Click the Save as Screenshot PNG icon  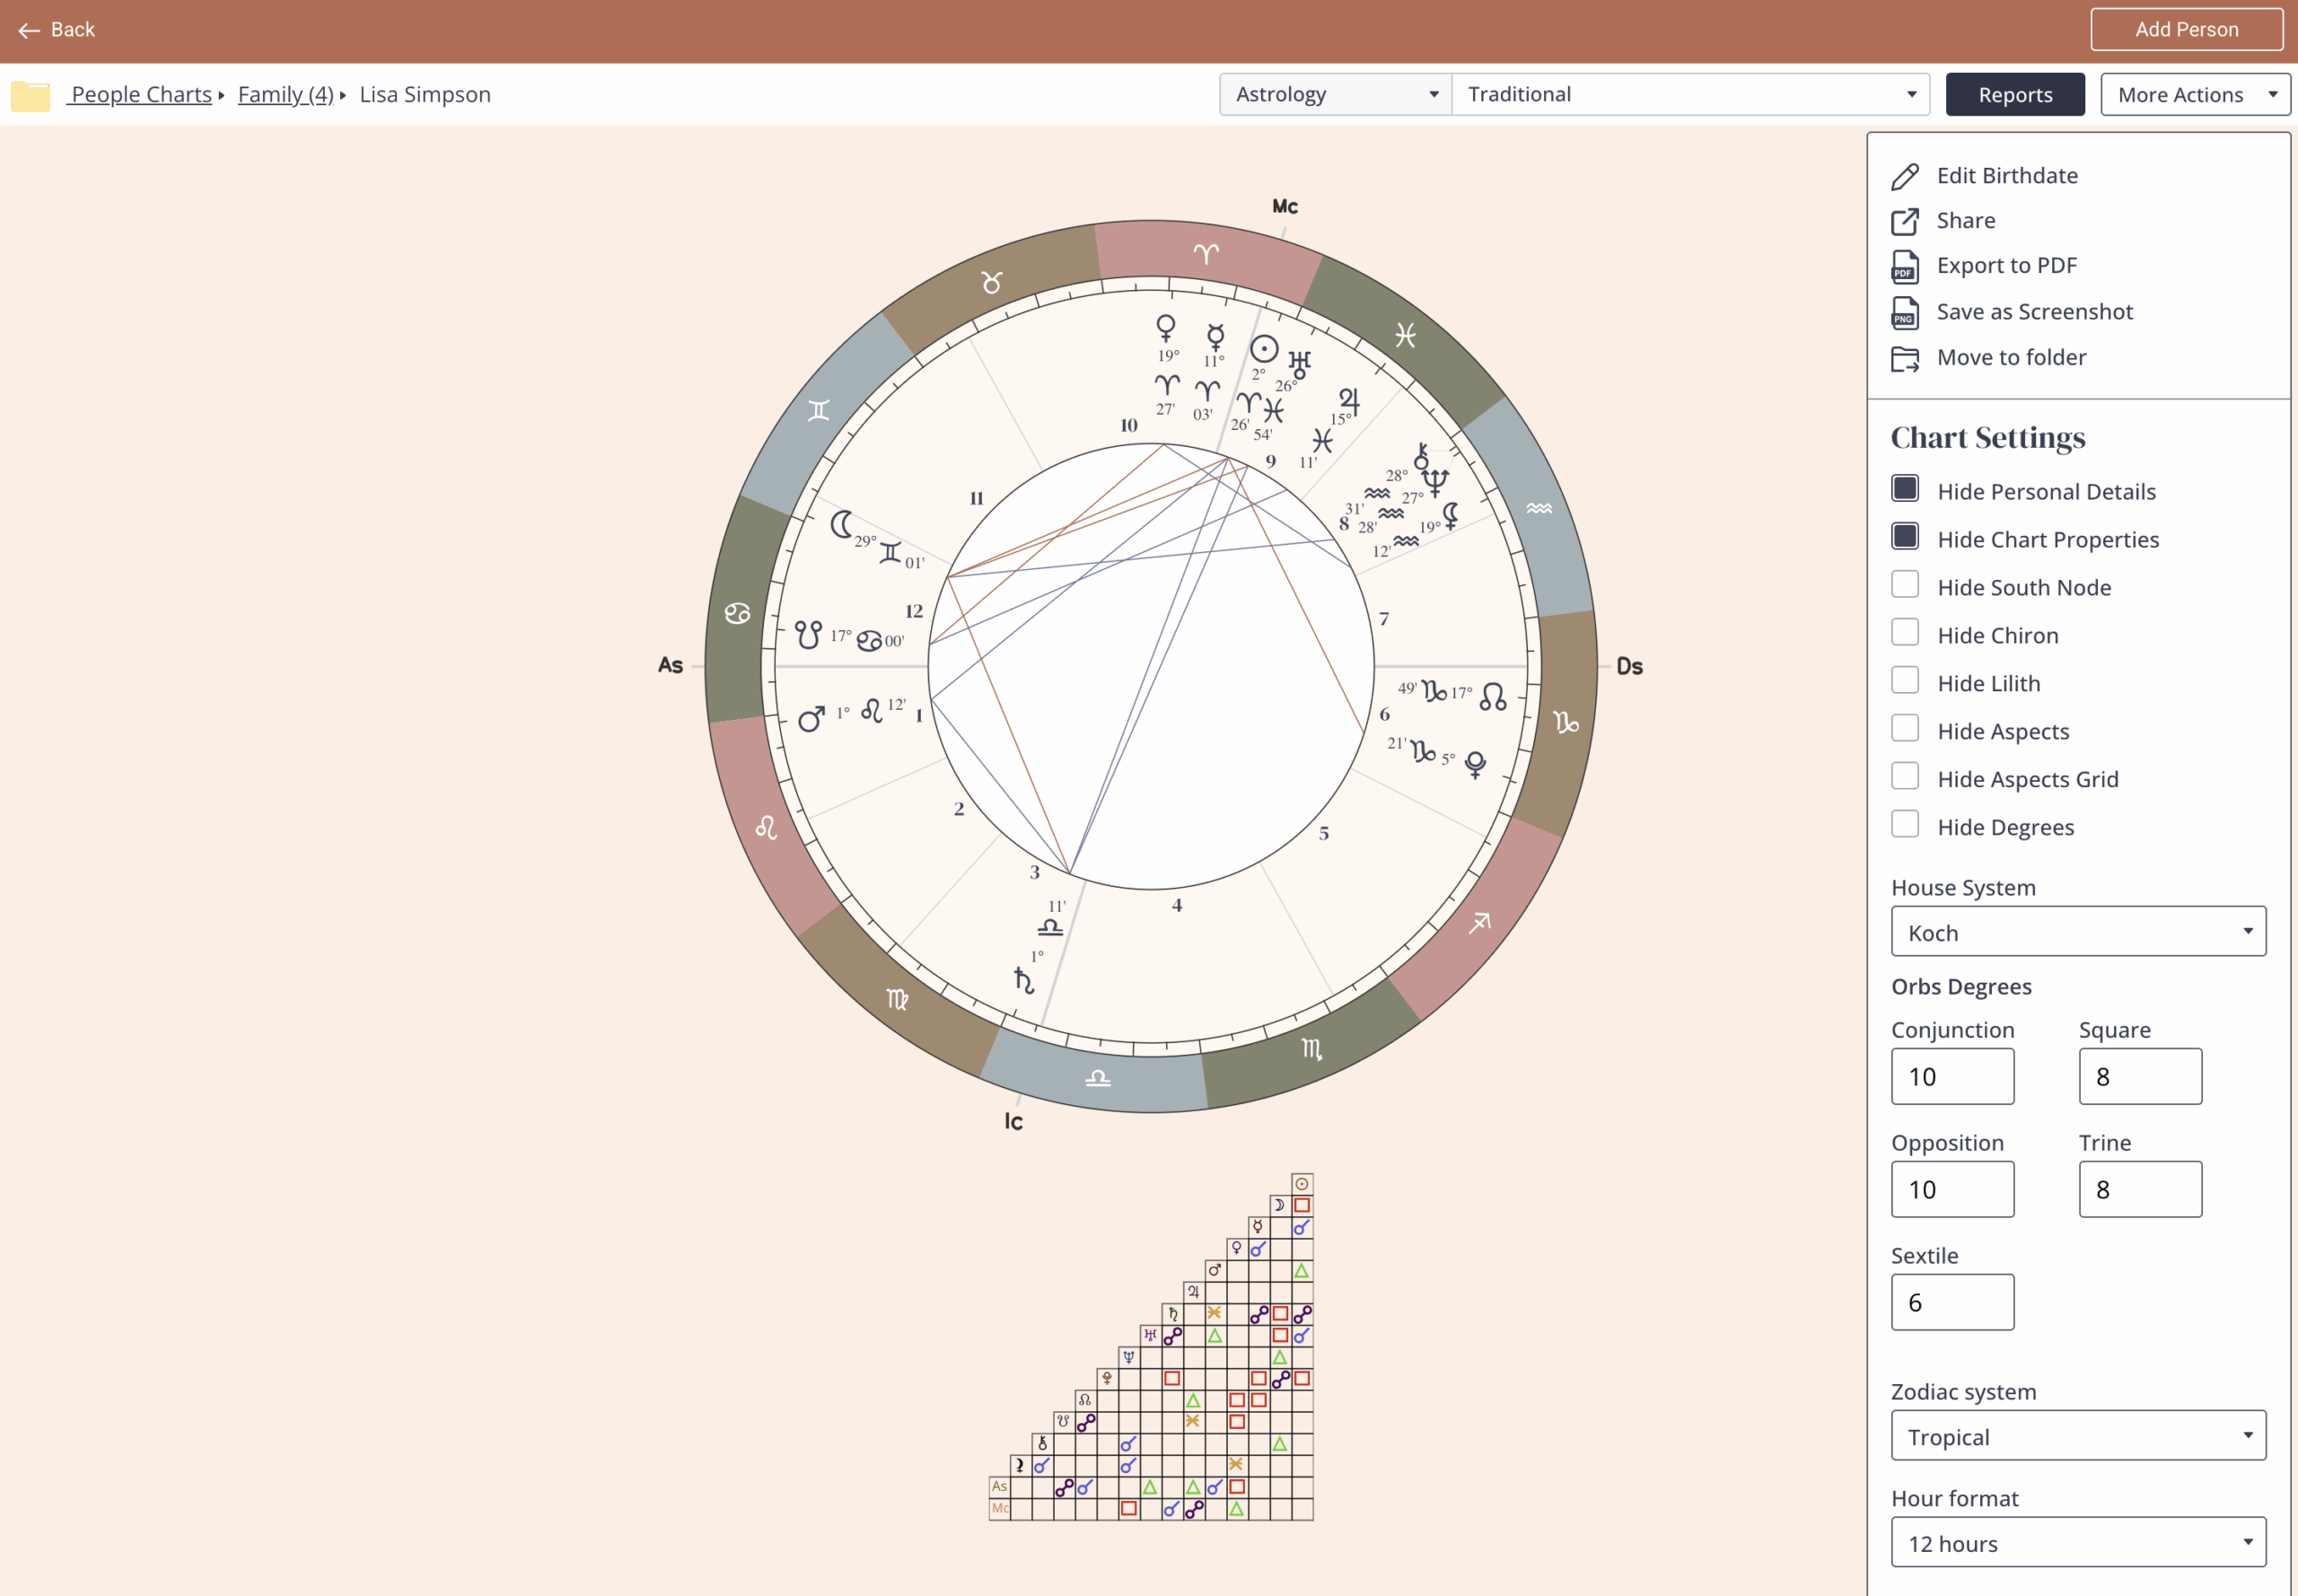[1904, 313]
